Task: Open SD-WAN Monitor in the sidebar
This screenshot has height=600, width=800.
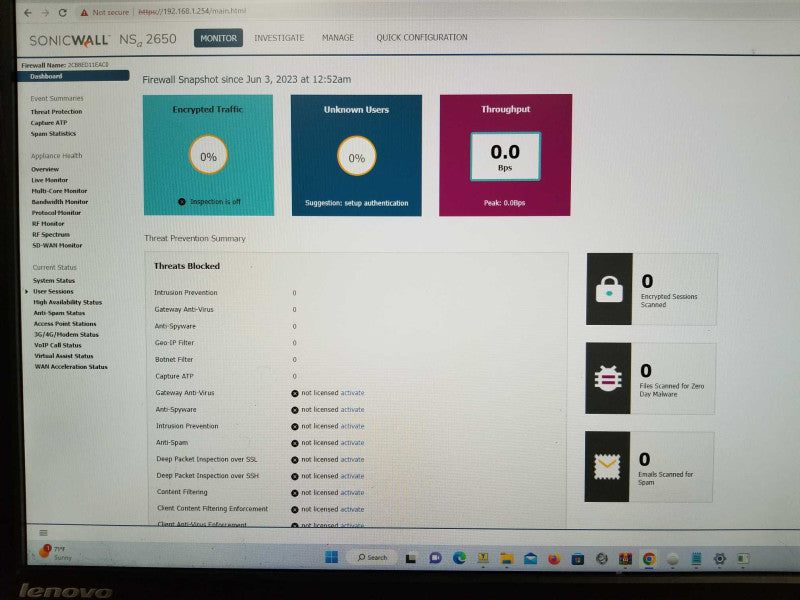Action: coord(57,245)
